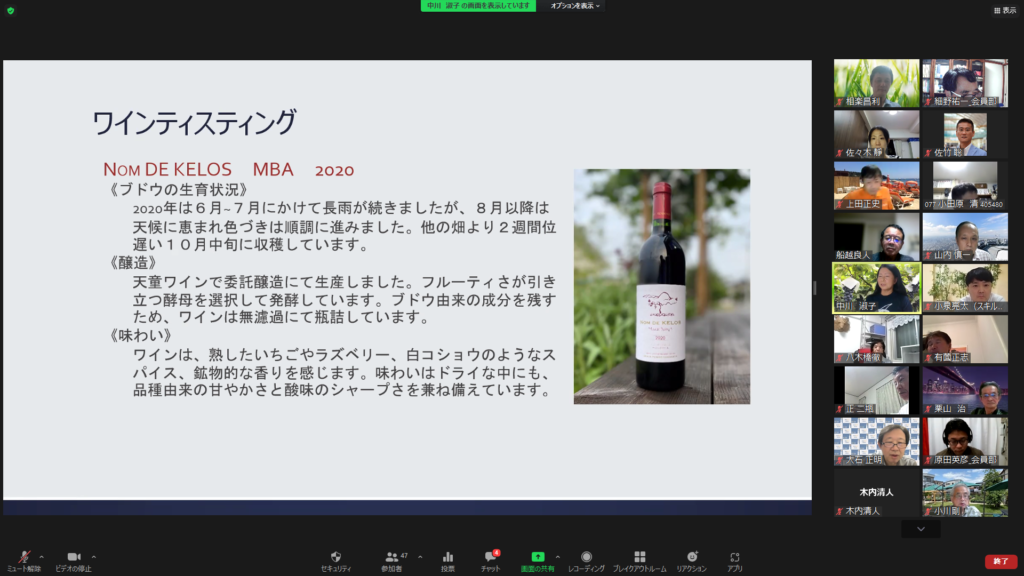
Task: Click the 《ブドウの生育状況》 heading
Action: coord(178,190)
